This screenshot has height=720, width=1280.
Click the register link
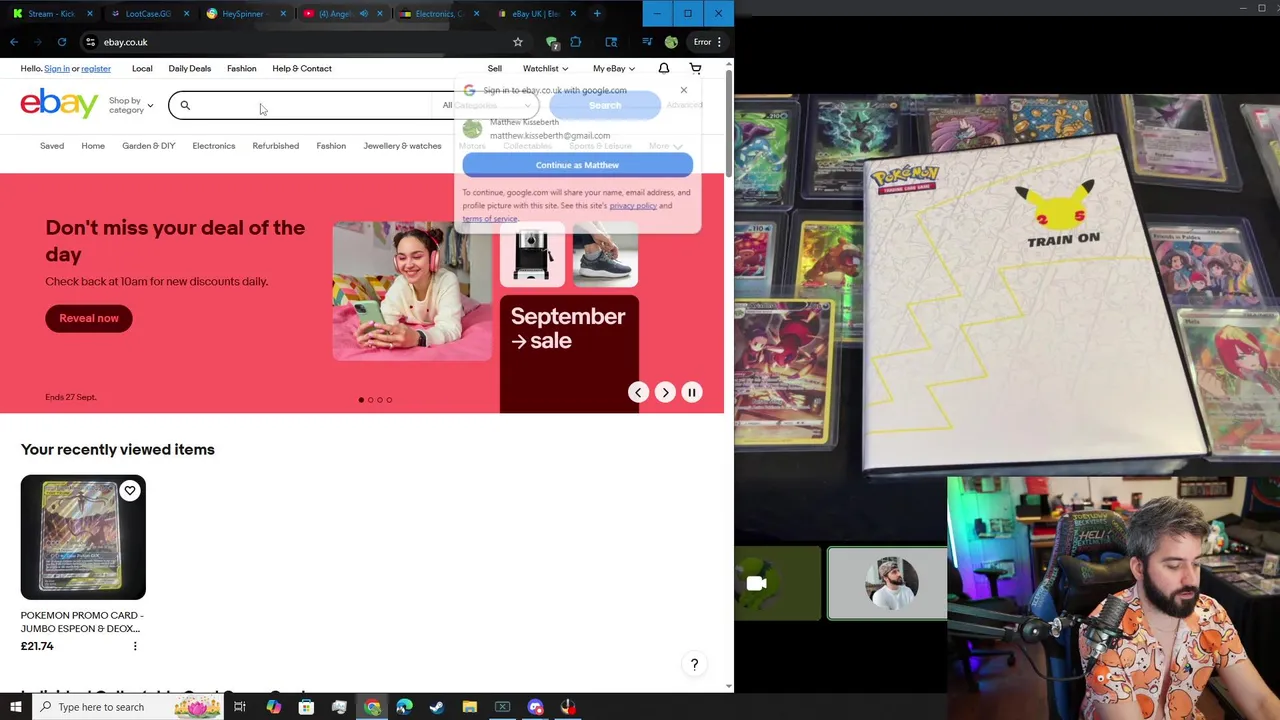pos(96,68)
